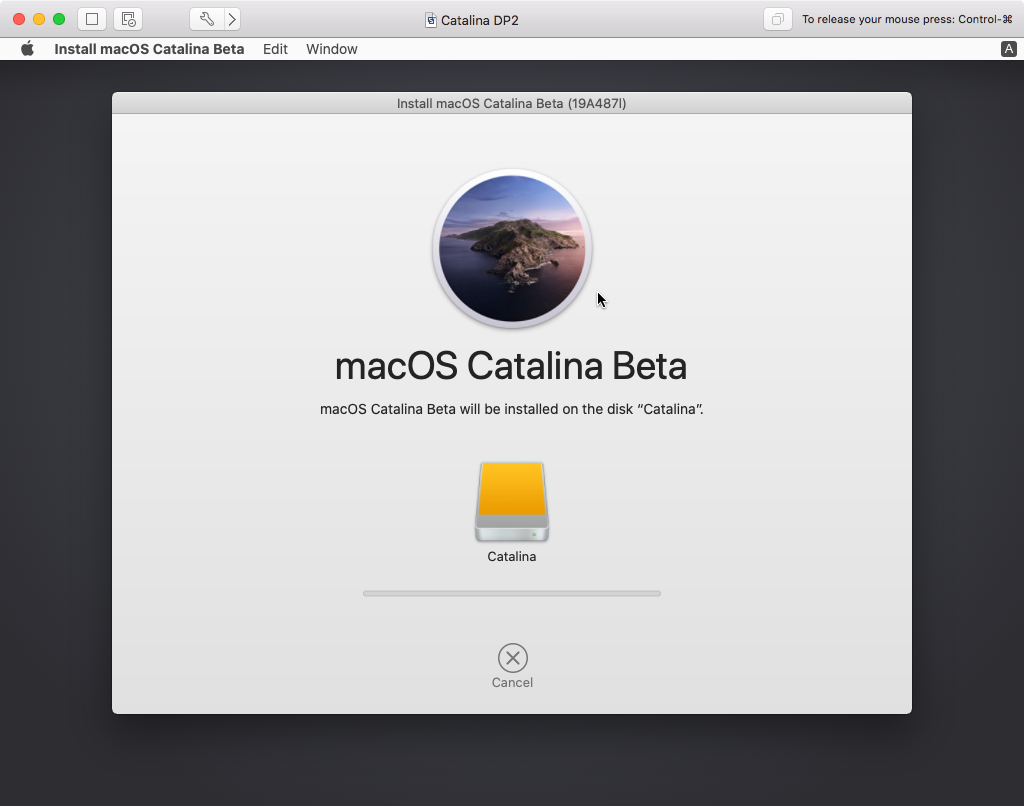Click the forward arrow next to wrench
This screenshot has width=1024, height=806.
tap(232, 19)
